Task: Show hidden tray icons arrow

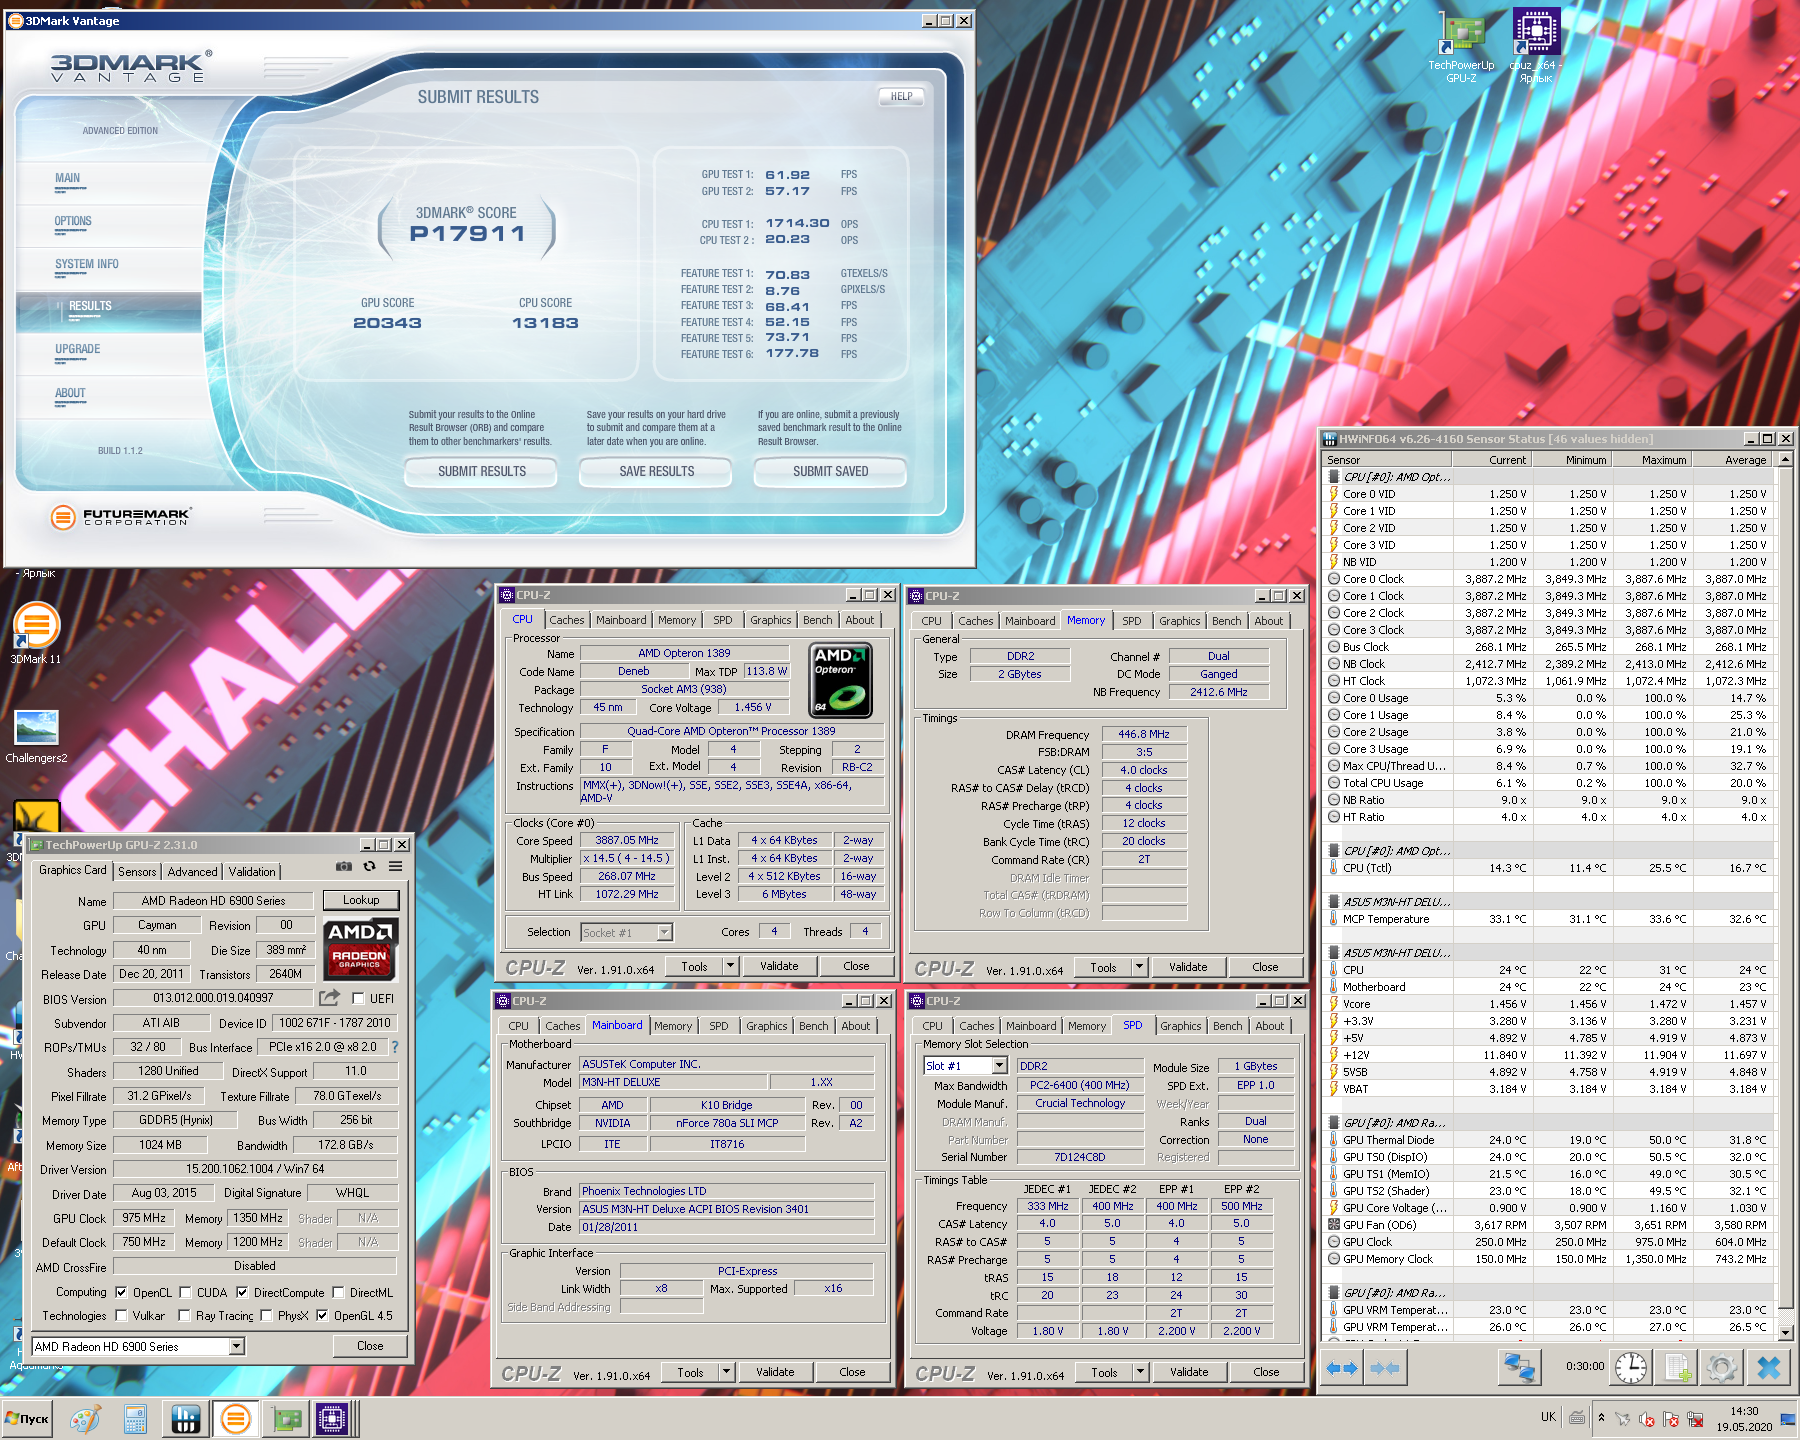Action: click(1601, 1418)
